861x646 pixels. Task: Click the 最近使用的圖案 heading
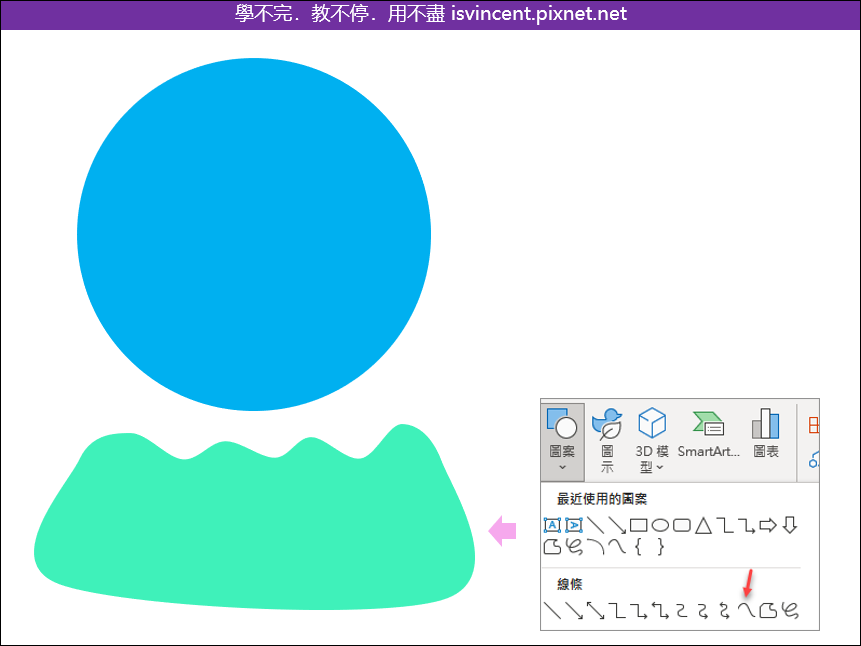[x=602, y=499]
